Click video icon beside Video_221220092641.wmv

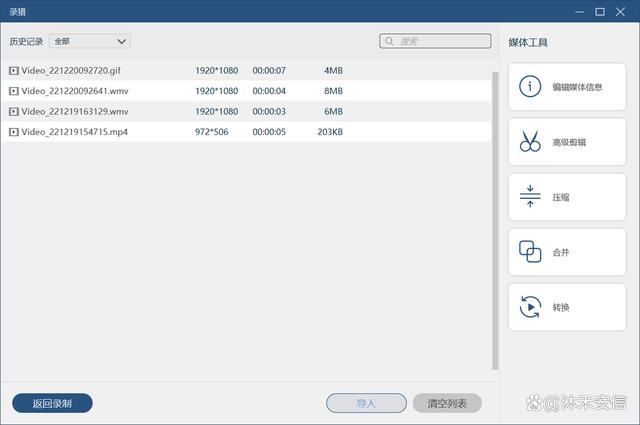coord(14,91)
